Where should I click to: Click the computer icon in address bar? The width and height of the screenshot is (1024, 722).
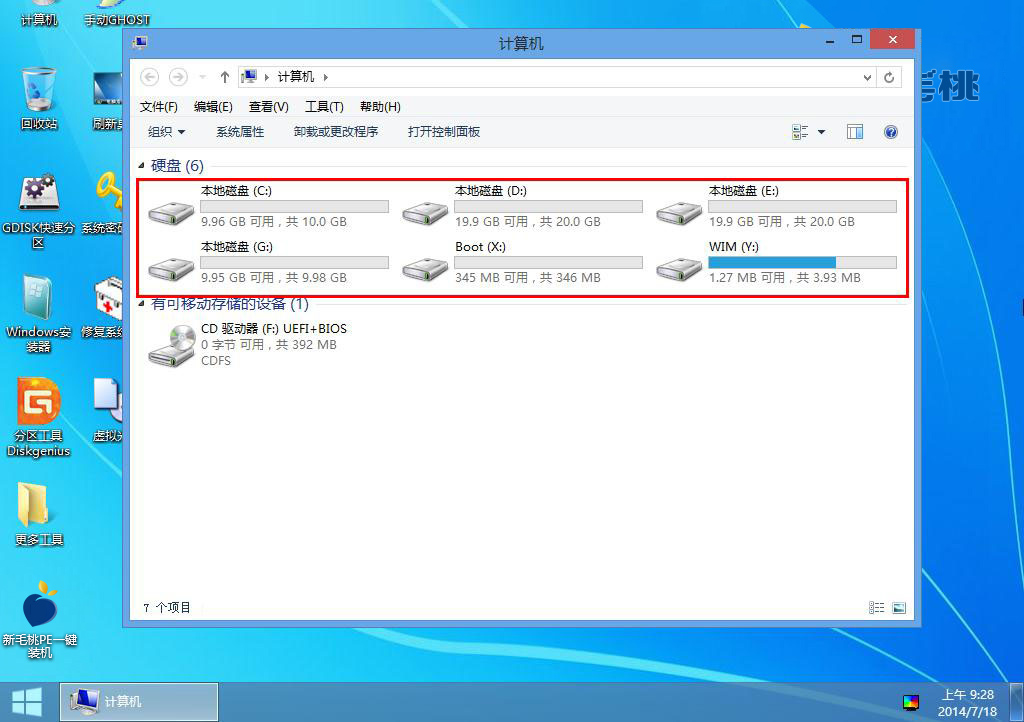click(249, 77)
